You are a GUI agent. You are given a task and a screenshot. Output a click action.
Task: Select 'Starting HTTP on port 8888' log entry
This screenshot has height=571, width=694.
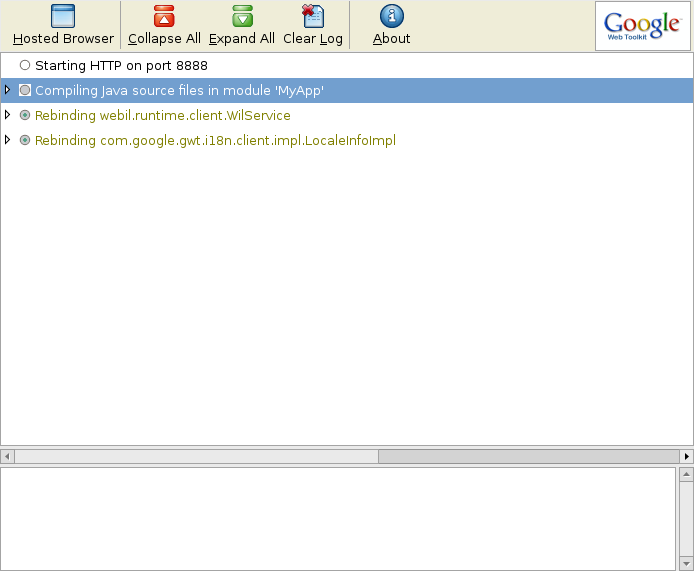[121, 65]
